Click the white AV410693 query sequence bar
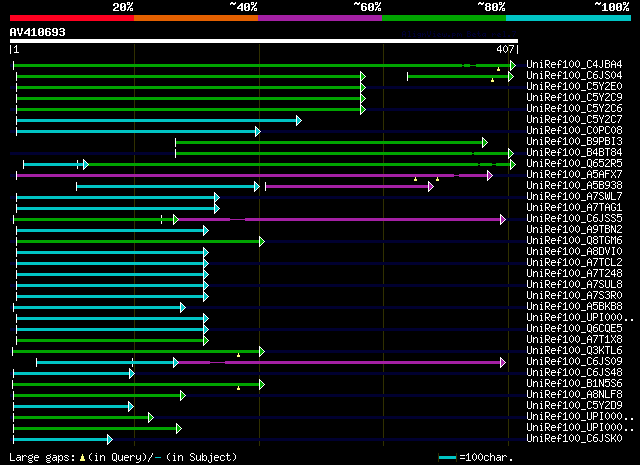Screen dimensions: 640x465 point(264,41)
